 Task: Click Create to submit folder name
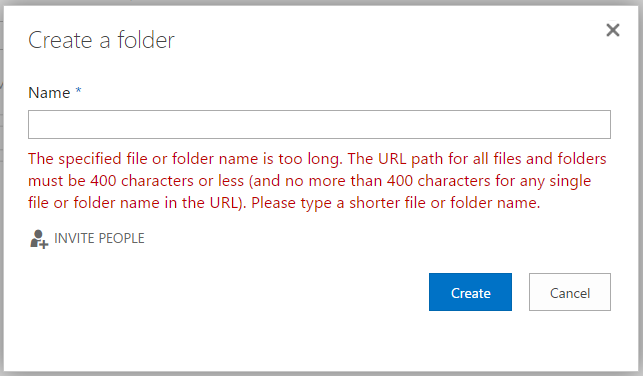(470, 292)
